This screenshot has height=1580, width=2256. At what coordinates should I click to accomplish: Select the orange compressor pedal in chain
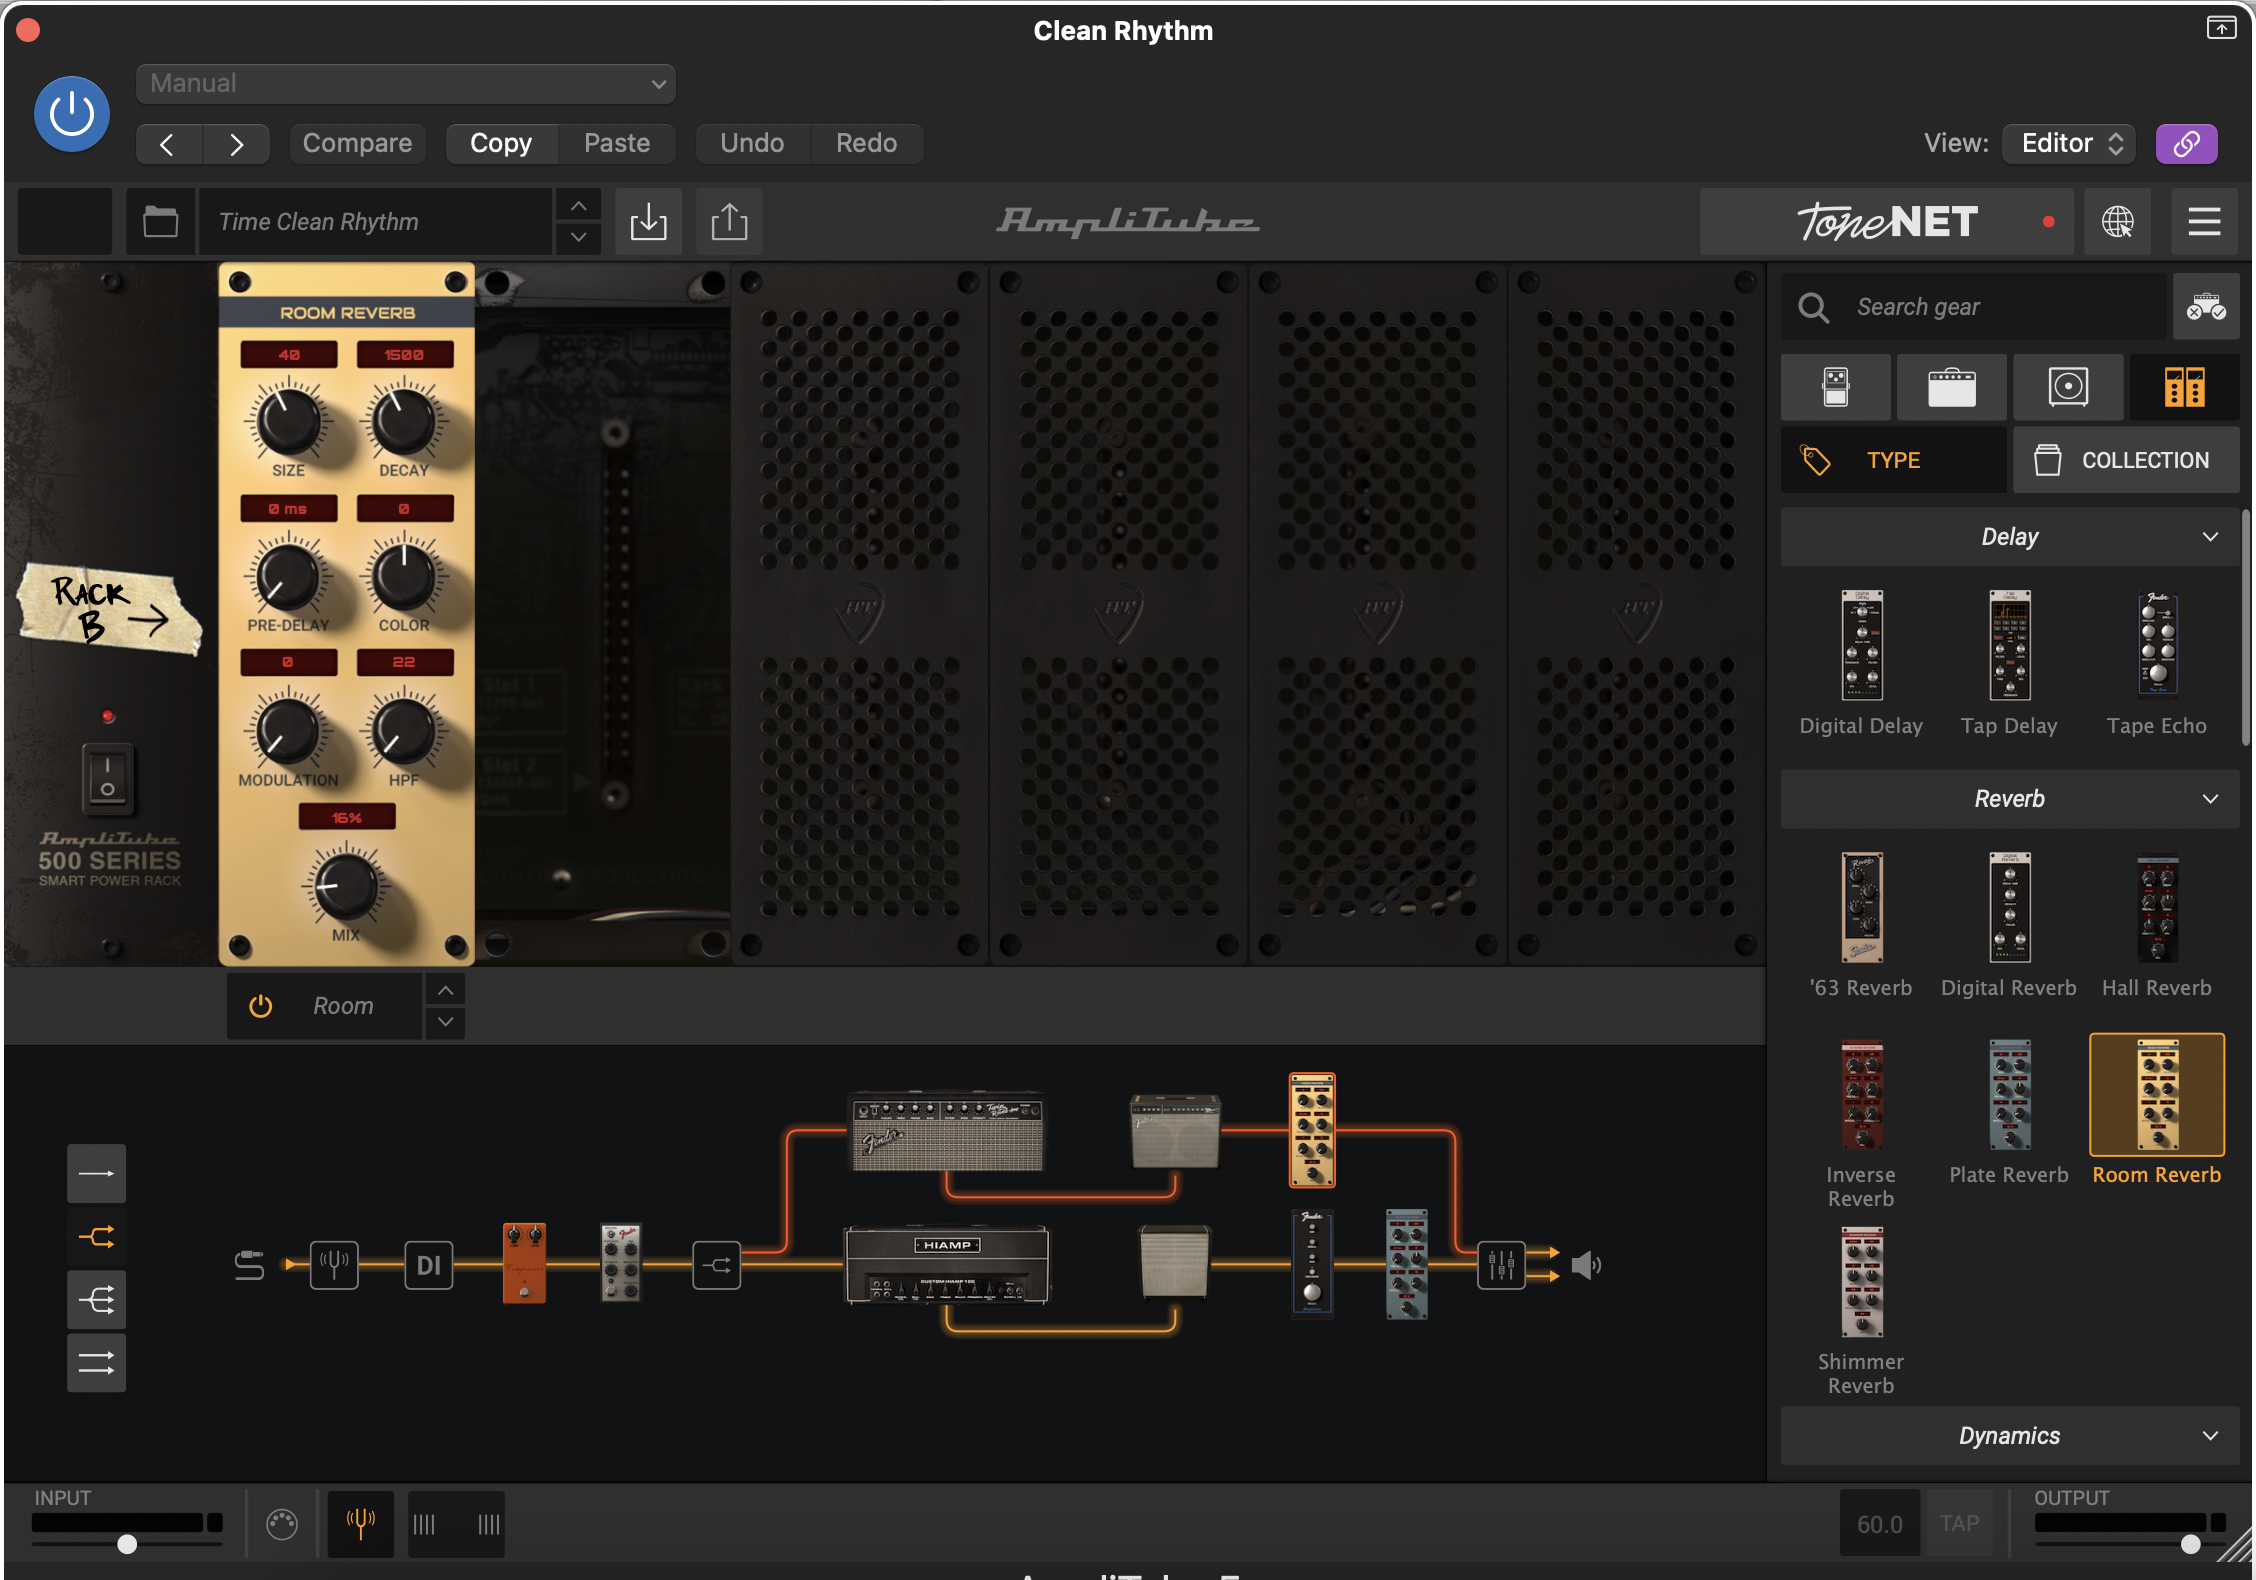(x=524, y=1263)
